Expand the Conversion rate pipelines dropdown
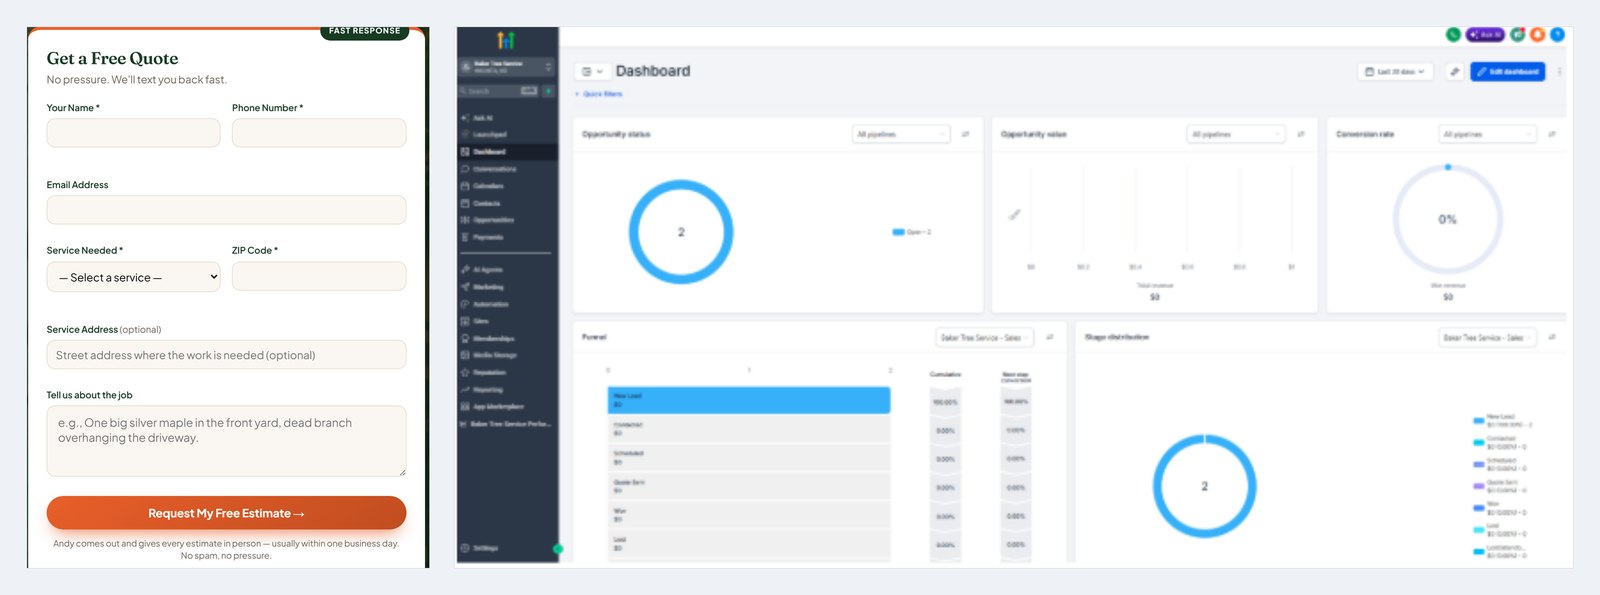The width and height of the screenshot is (1600, 595). click(x=1488, y=134)
